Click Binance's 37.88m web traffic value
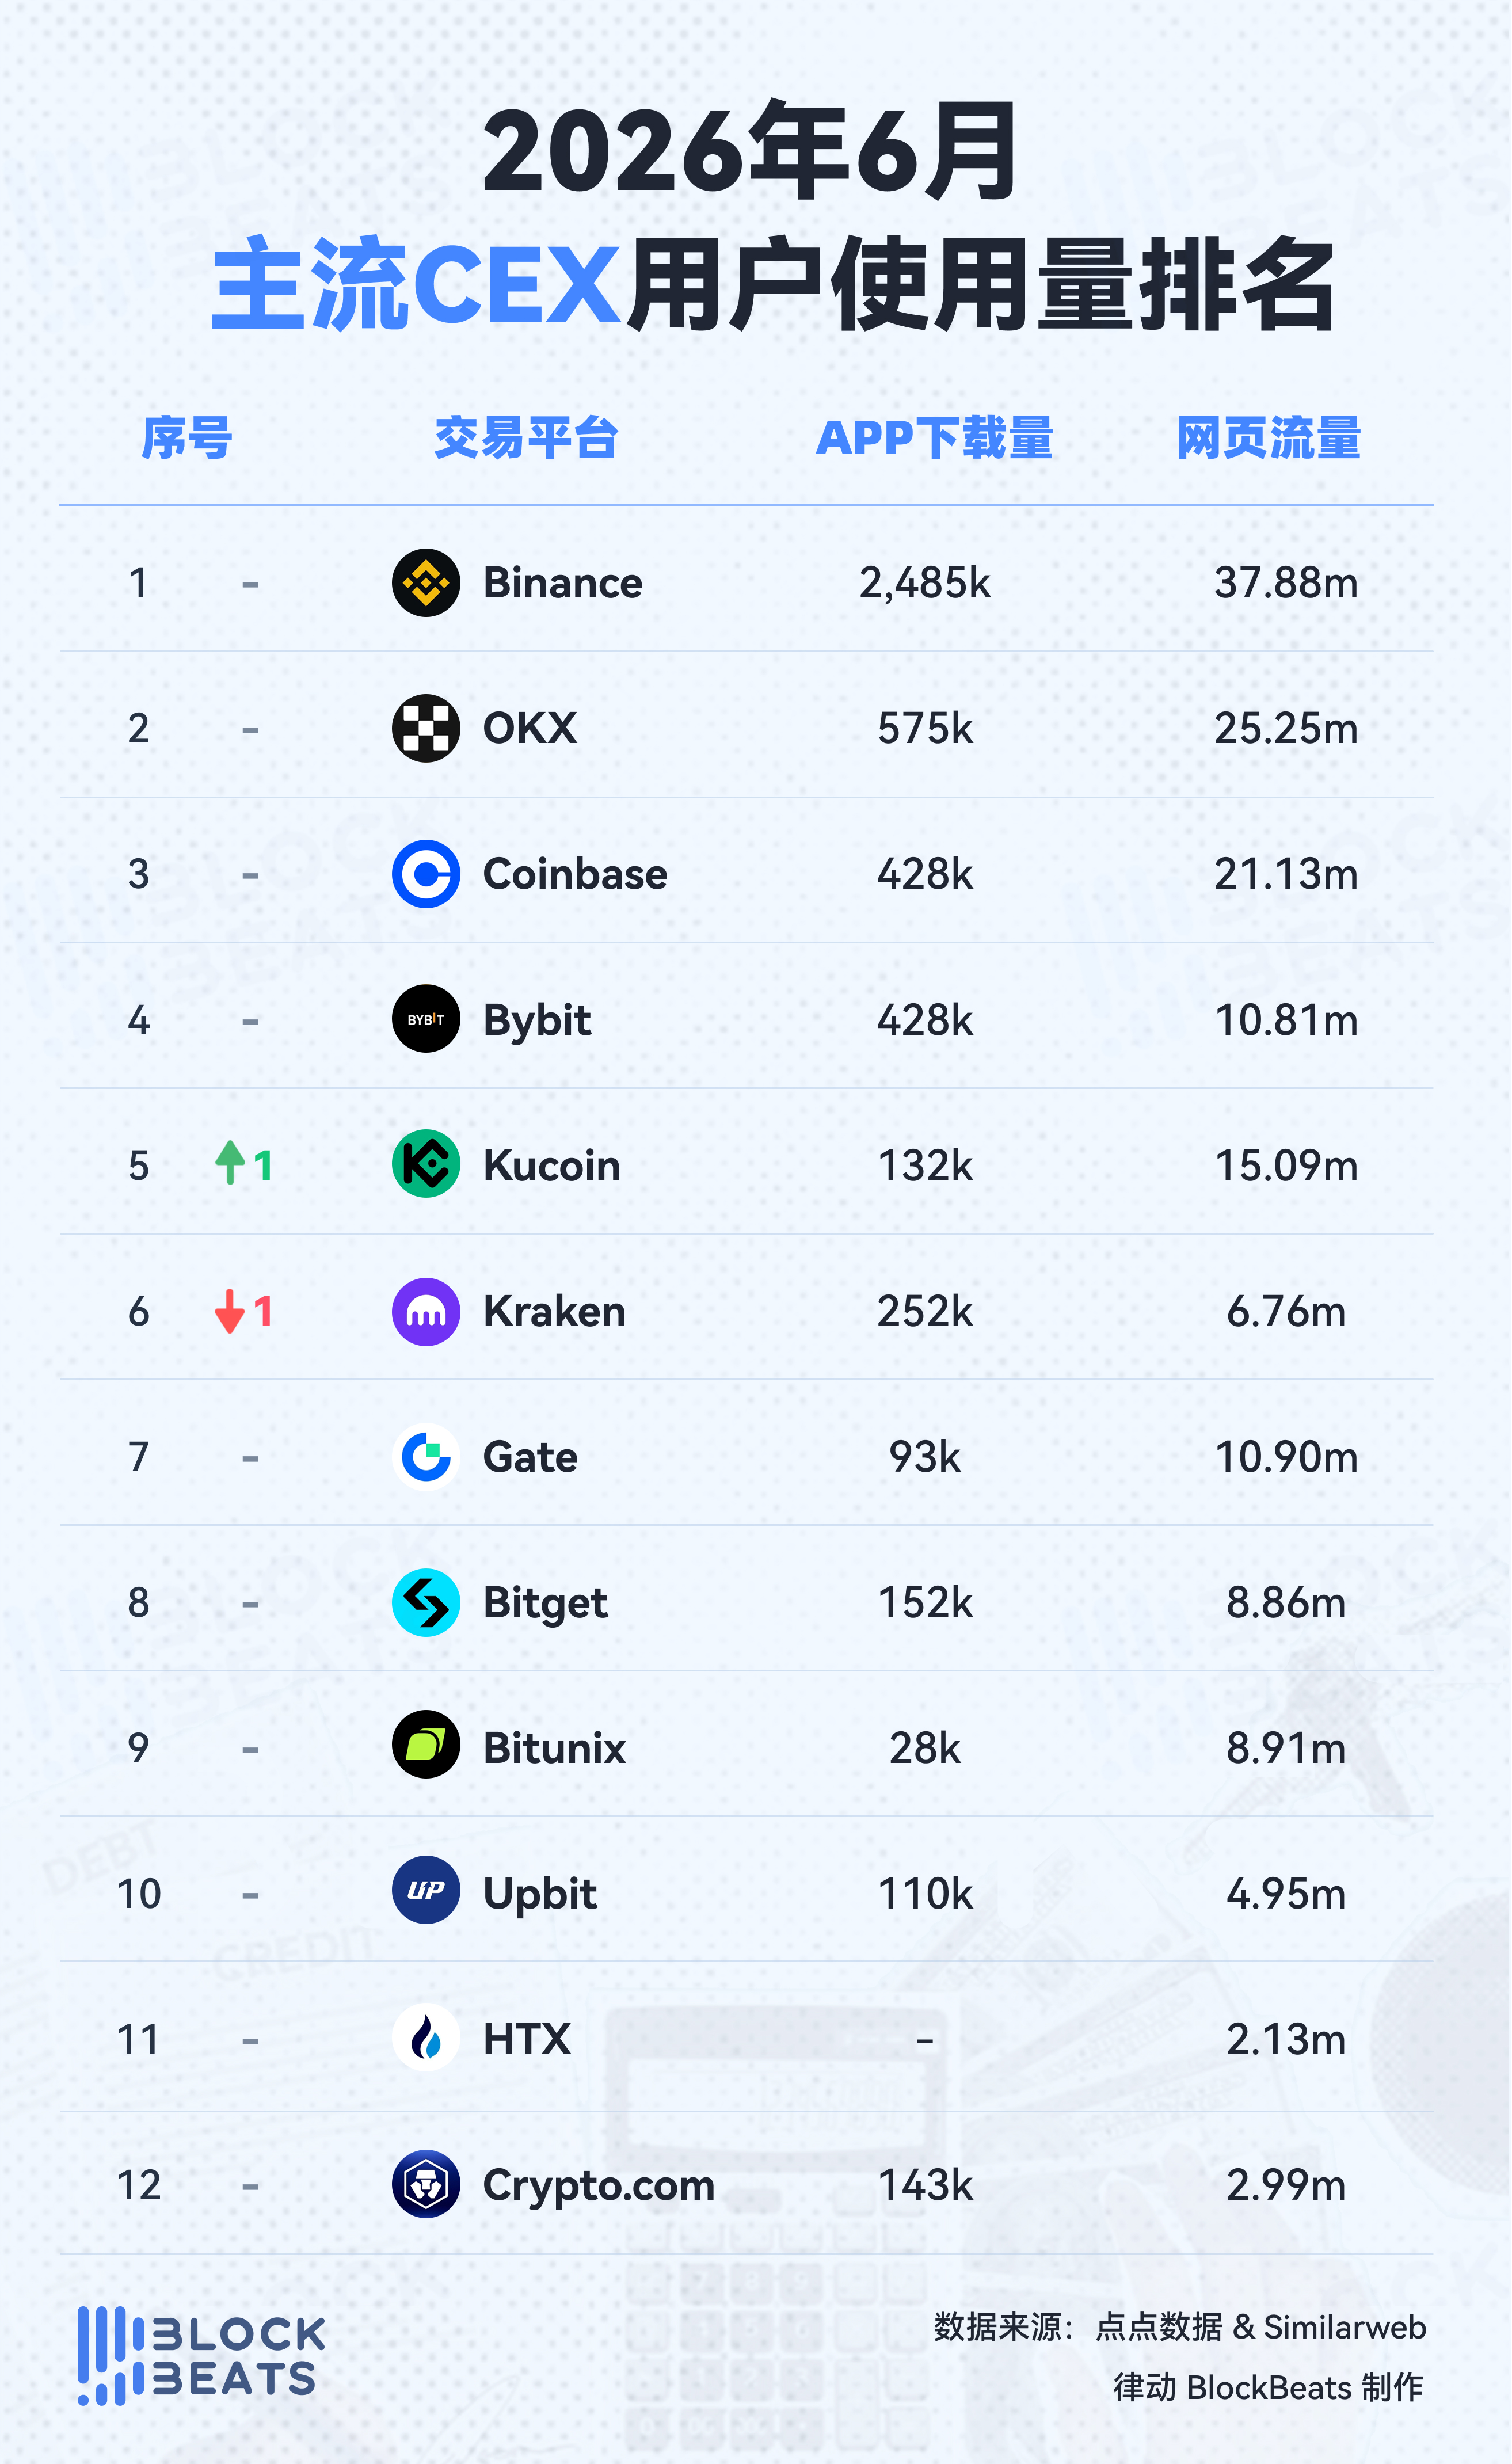Viewport: 1512px width, 2464px height. coord(1286,583)
